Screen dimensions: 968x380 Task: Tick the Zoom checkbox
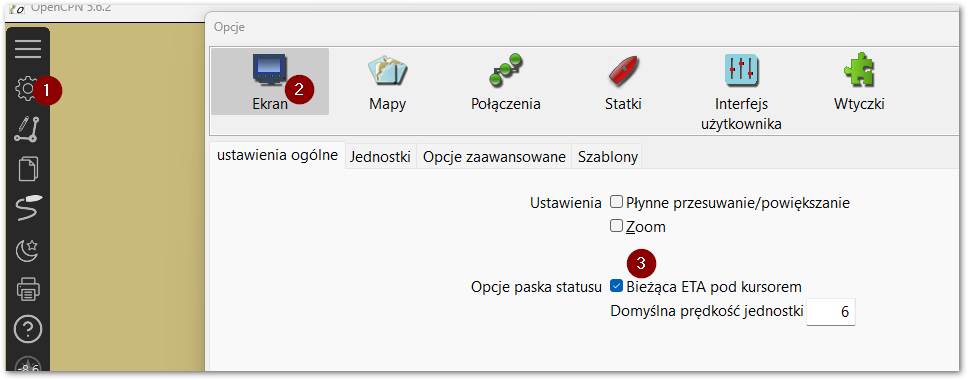(x=616, y=226)
